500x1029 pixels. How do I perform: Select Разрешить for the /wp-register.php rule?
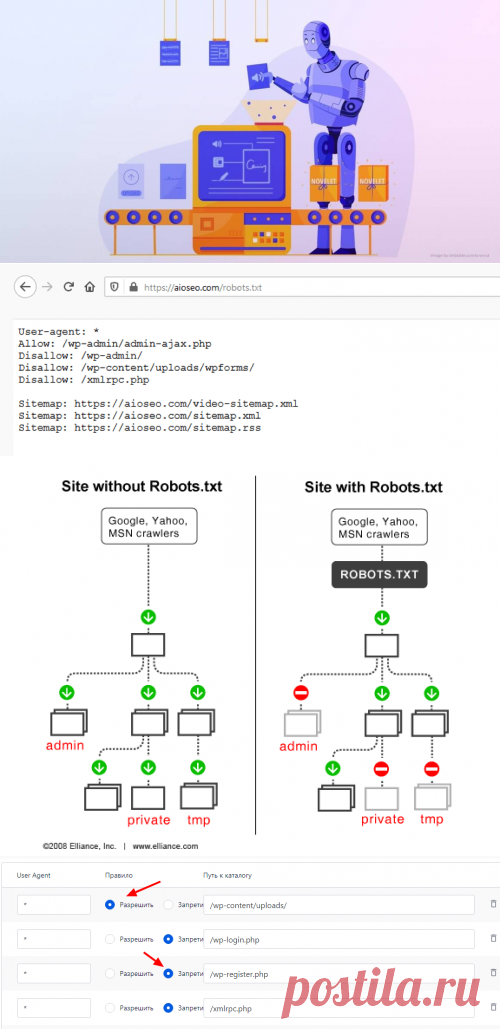coord(110,973)
